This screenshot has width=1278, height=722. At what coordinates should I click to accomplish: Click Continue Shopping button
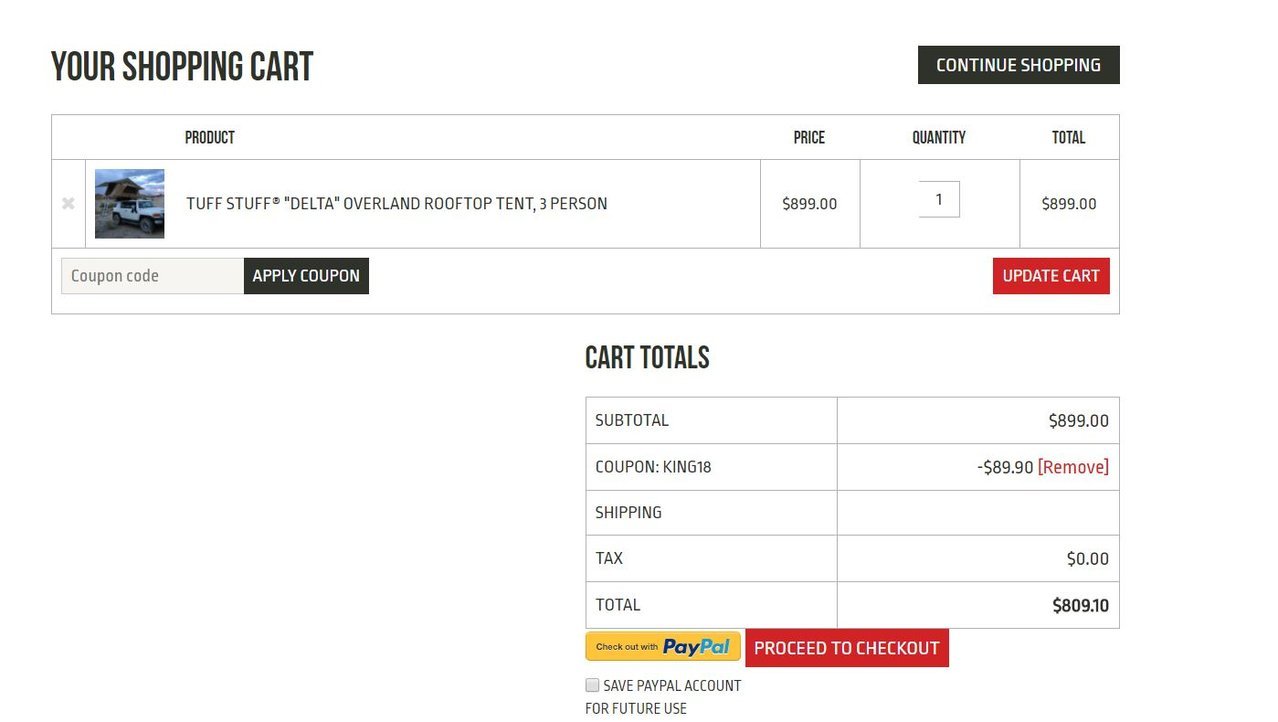[x=1019, y=65]
